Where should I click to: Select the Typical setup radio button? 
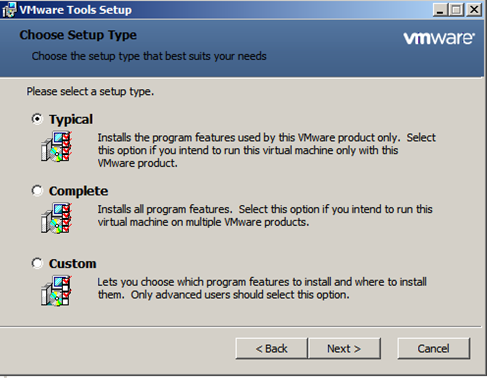pos(37,119)
